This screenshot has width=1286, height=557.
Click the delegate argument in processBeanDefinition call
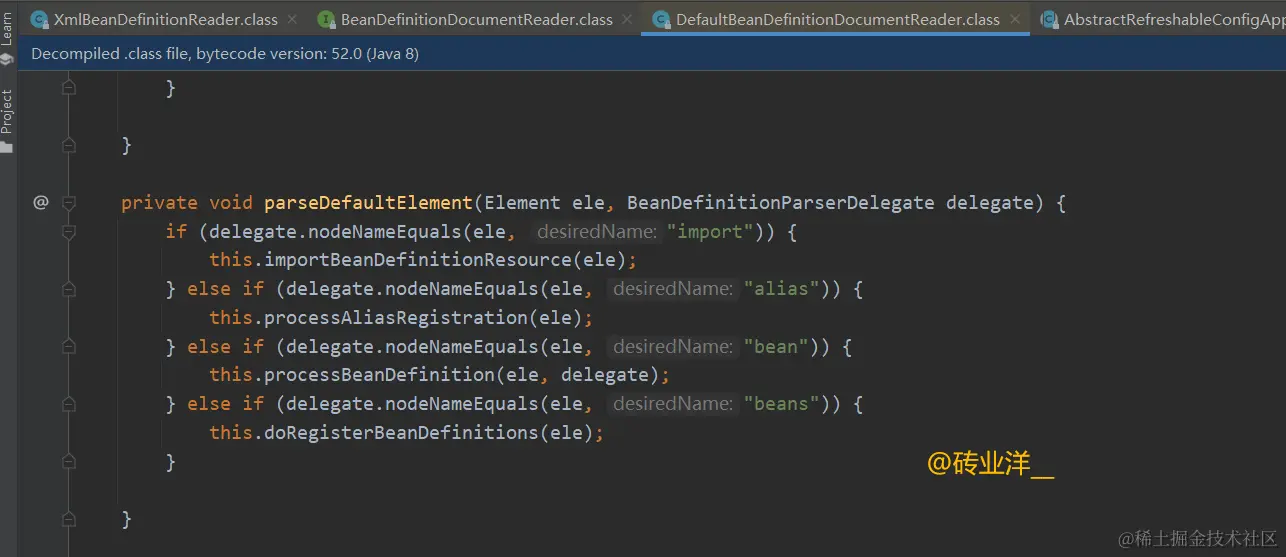coord(604,375)
